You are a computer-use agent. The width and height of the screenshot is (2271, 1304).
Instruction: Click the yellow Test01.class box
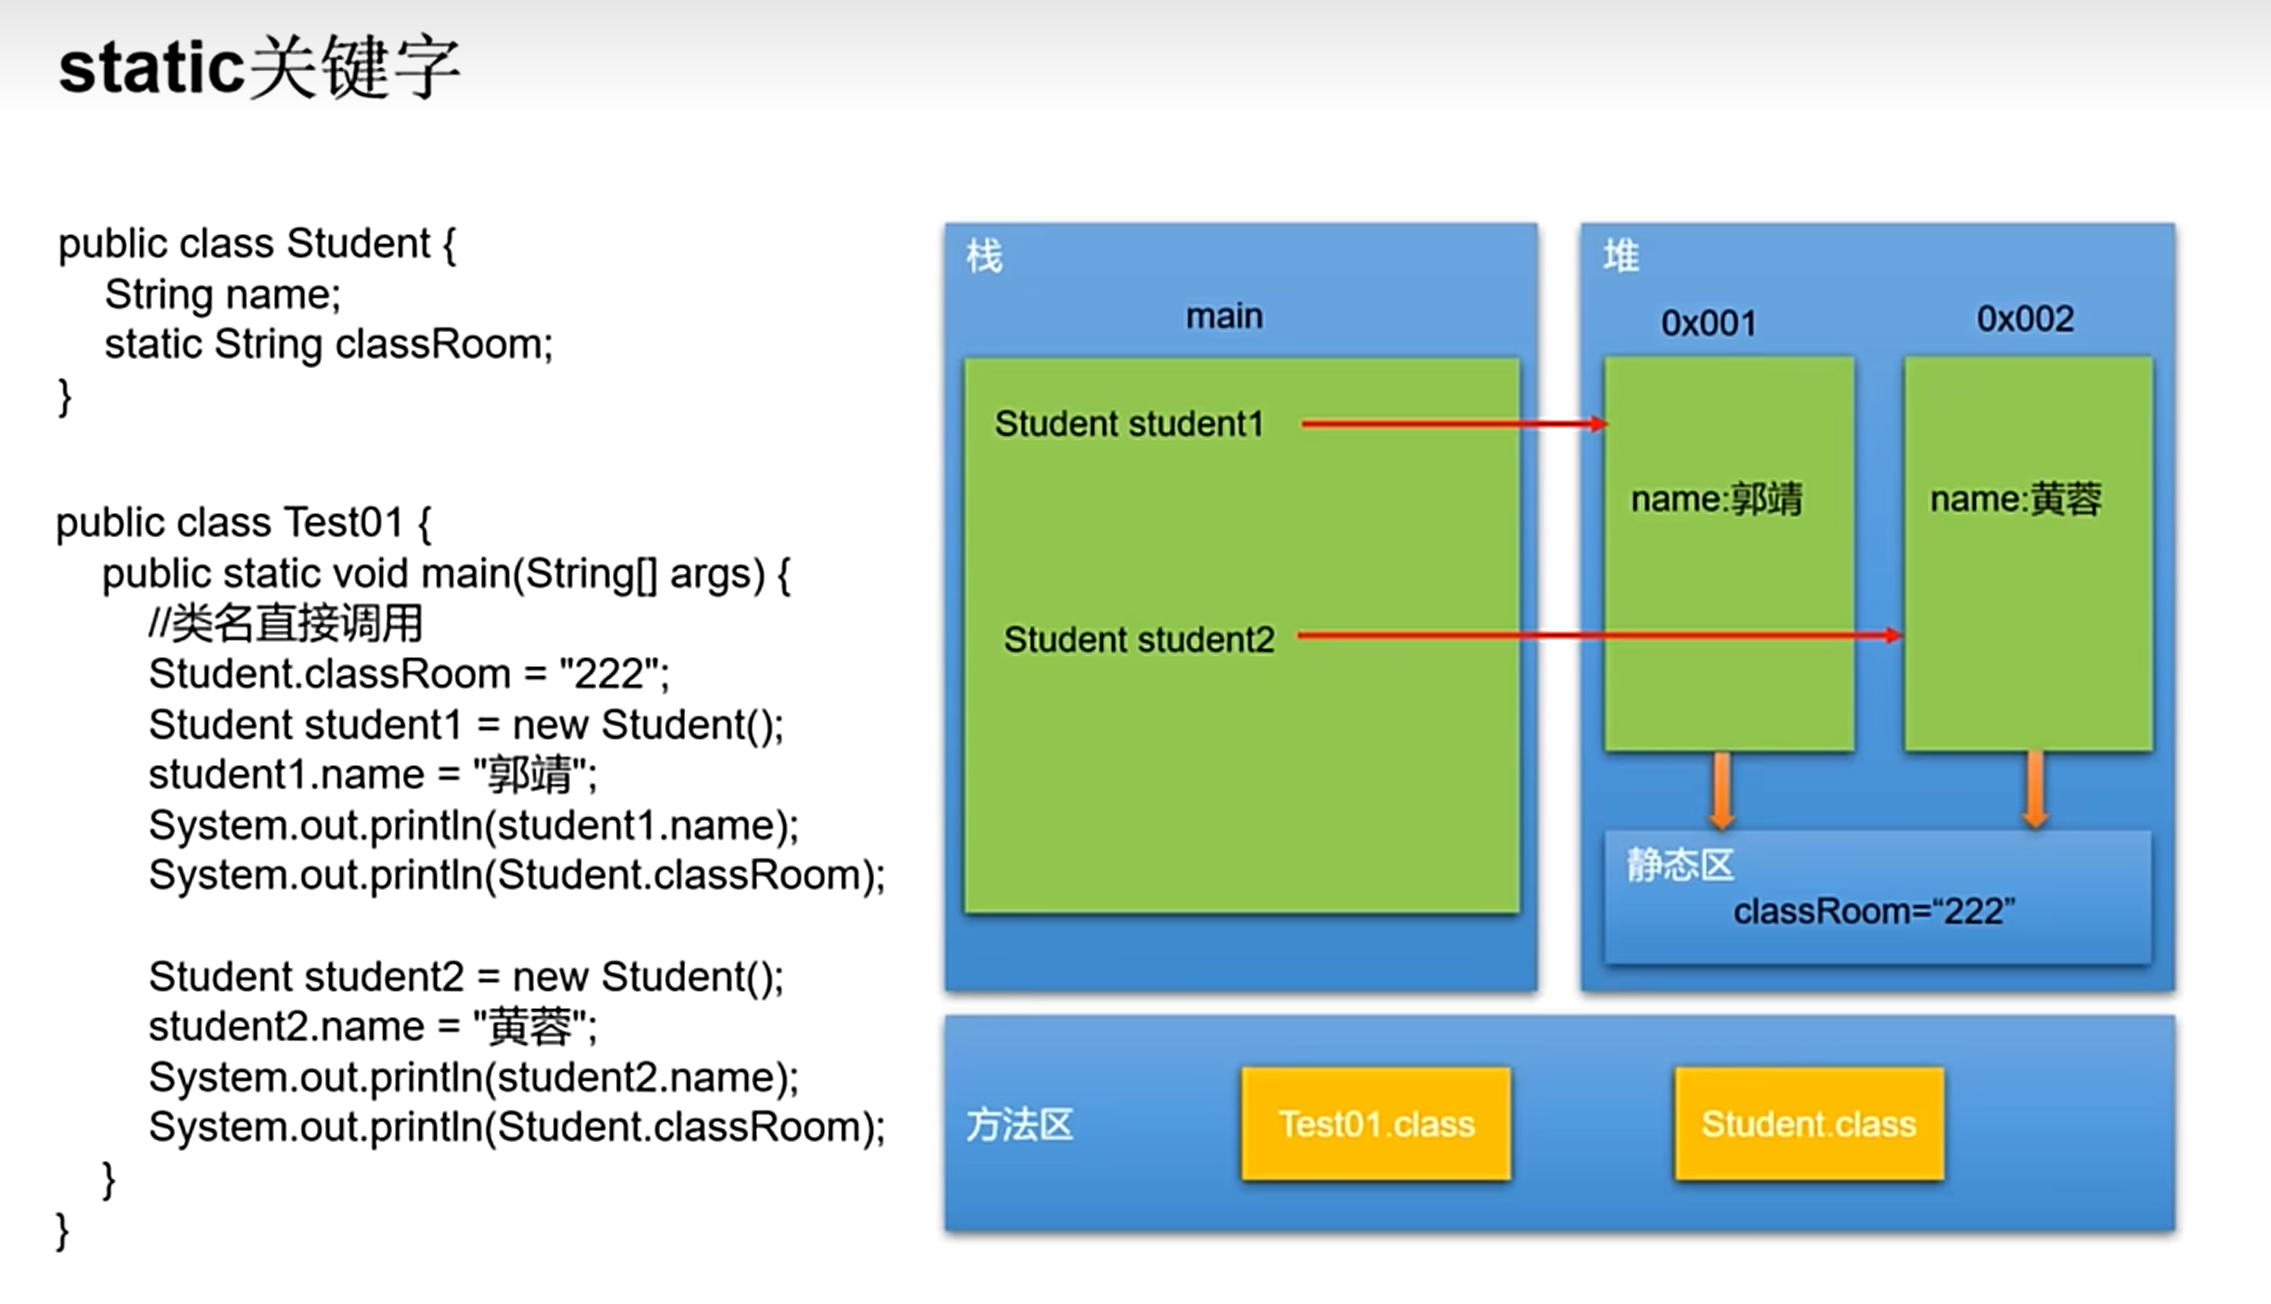(x=1376, y=1124)
